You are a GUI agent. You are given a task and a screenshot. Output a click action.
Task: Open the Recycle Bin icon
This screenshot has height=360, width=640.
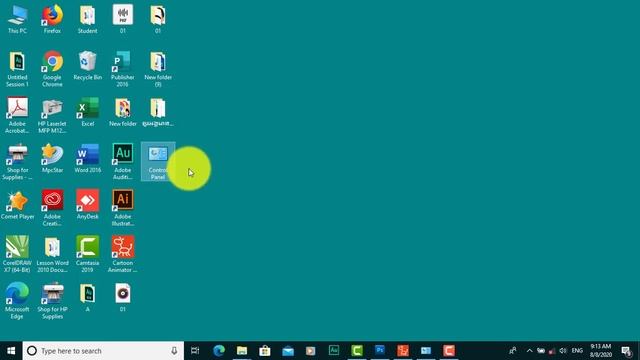click(87, 66)
